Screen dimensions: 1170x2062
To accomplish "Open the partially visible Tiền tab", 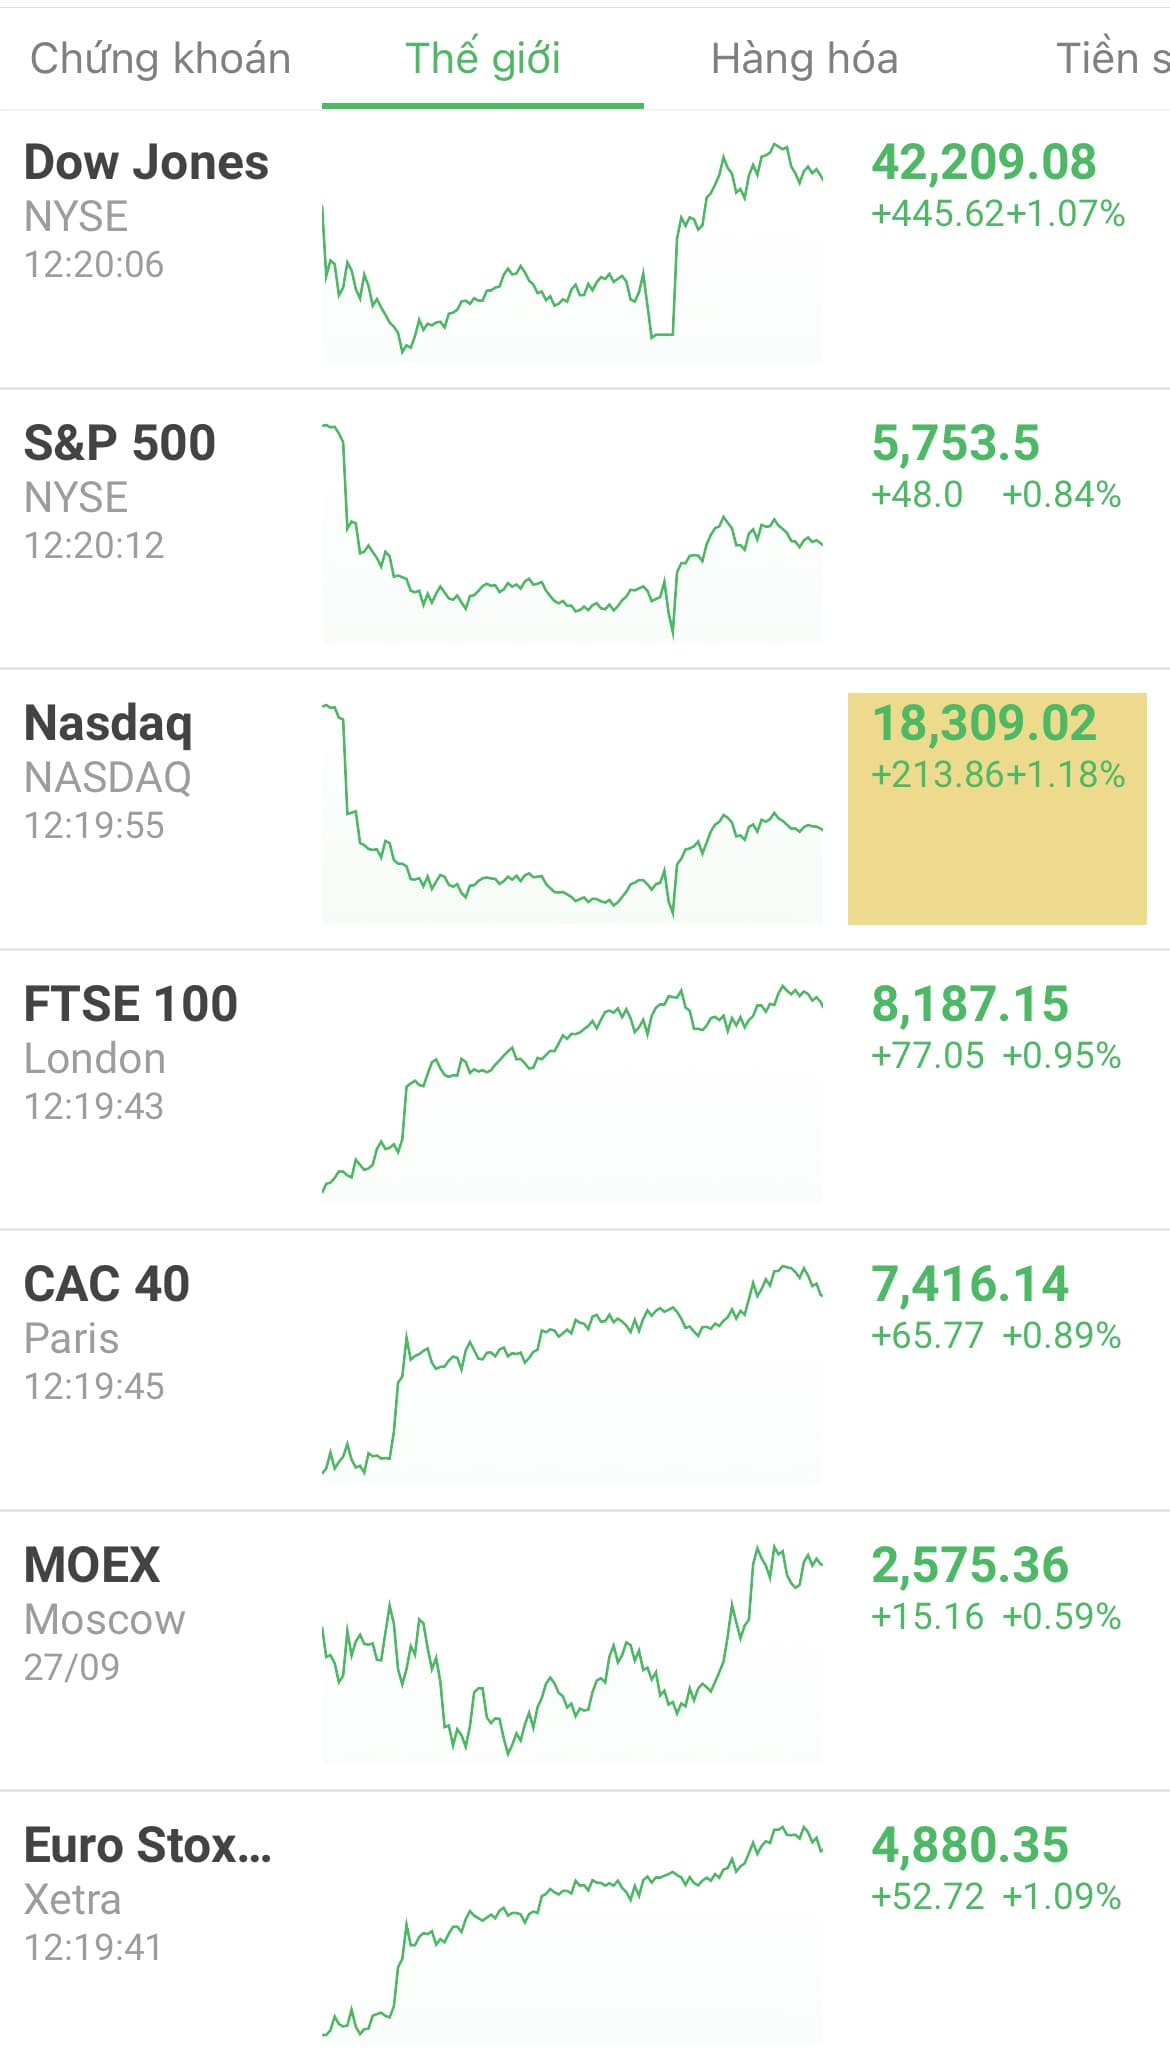I will 1110,59.
